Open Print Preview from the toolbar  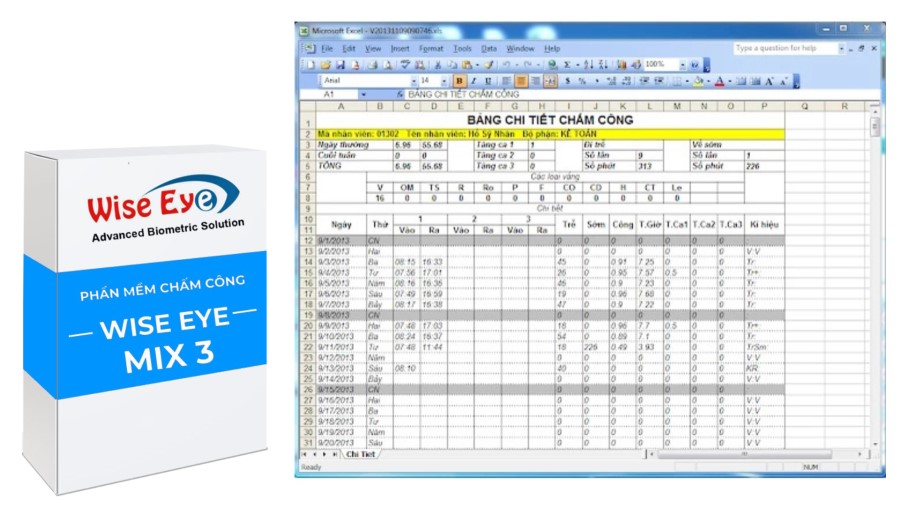pos(387,65)
